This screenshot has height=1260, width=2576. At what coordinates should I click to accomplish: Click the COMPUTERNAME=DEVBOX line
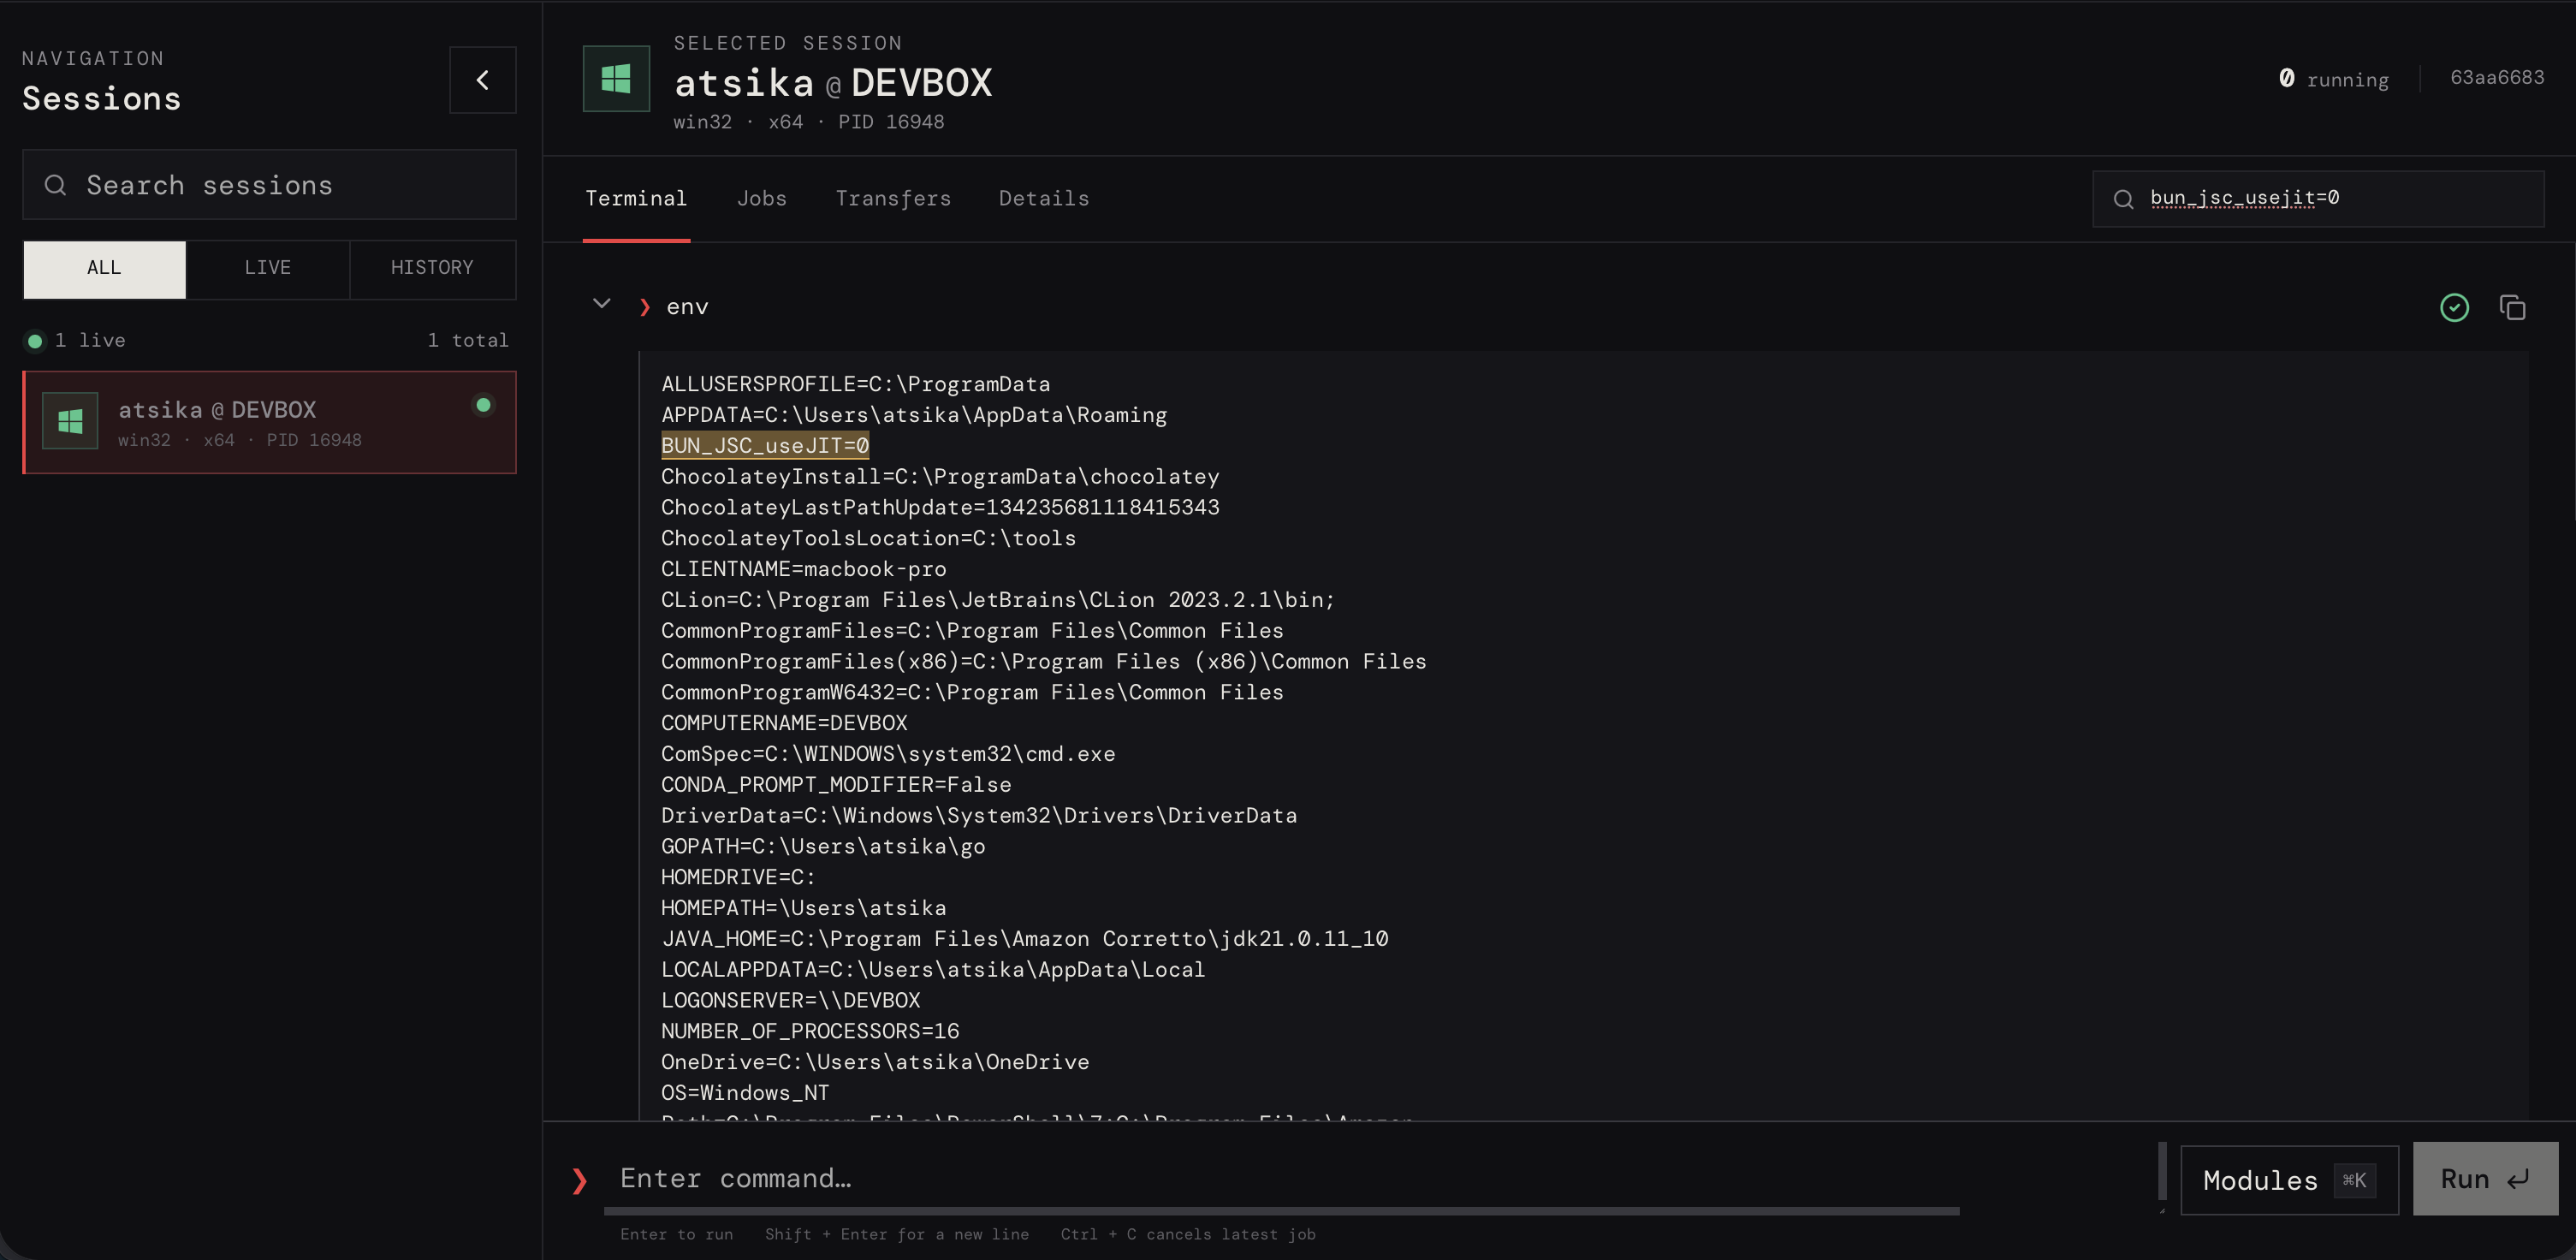[784, 723]
